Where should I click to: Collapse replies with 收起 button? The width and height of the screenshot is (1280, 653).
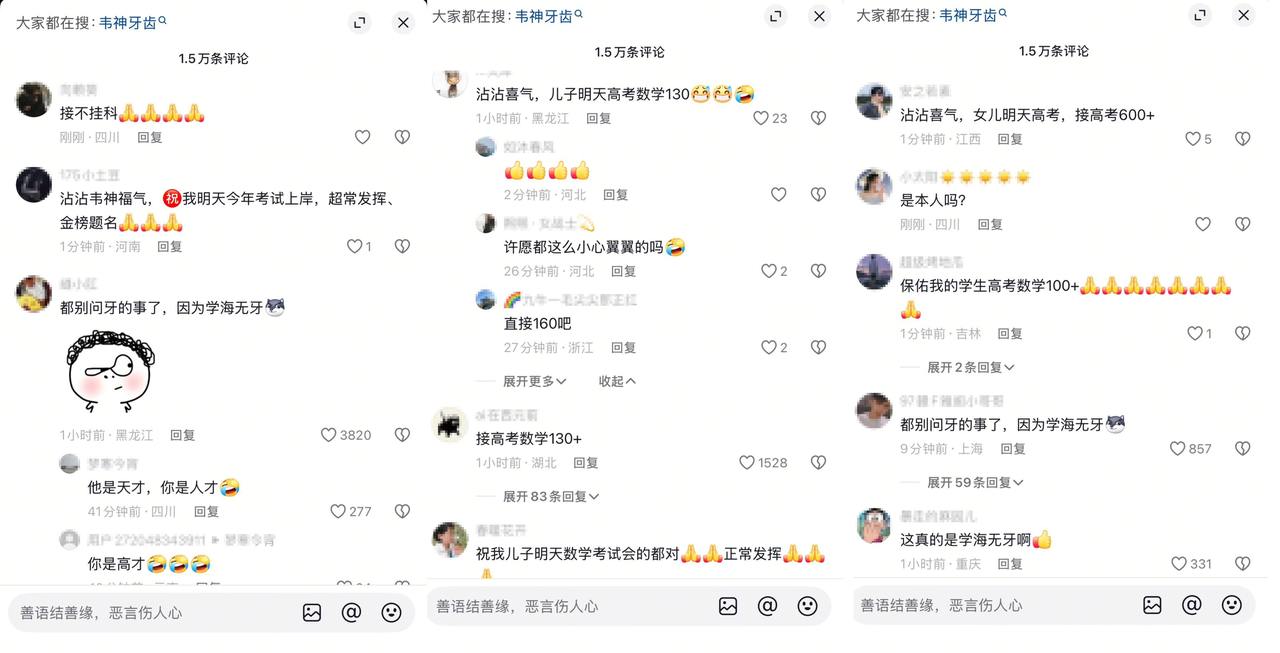point(617,381)
